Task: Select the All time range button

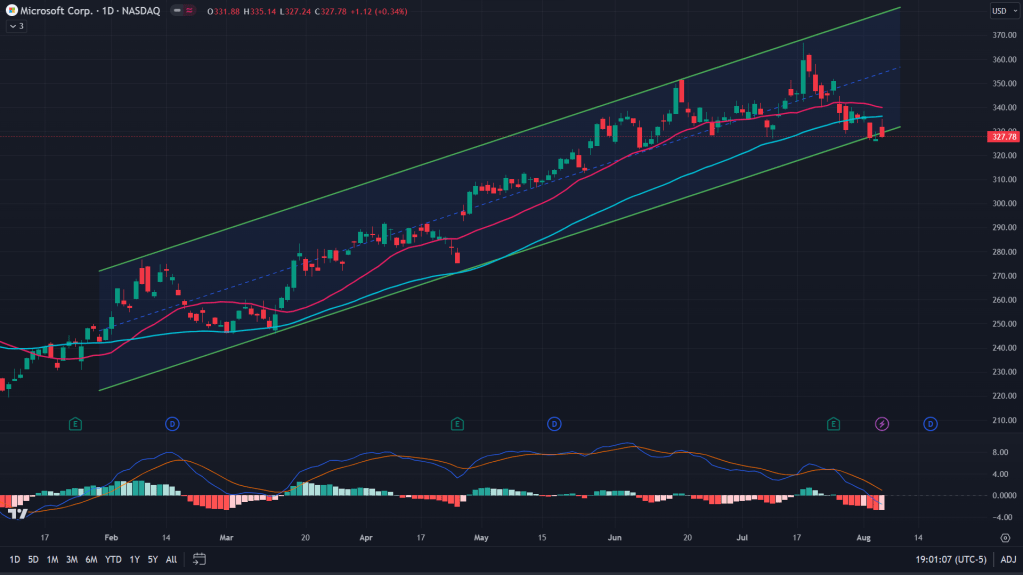Action: pos(171,559)
